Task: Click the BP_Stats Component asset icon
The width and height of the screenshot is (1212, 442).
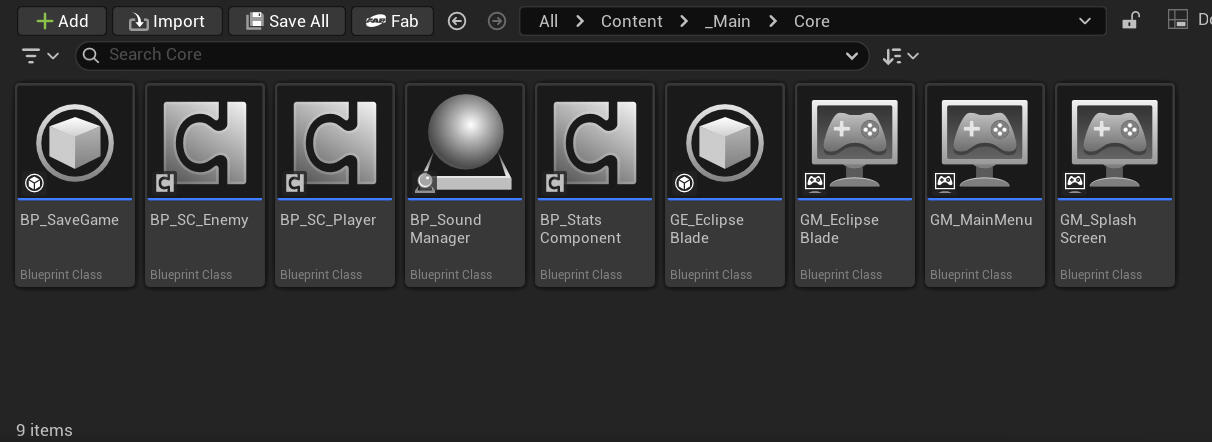Action: coord(595,142)
